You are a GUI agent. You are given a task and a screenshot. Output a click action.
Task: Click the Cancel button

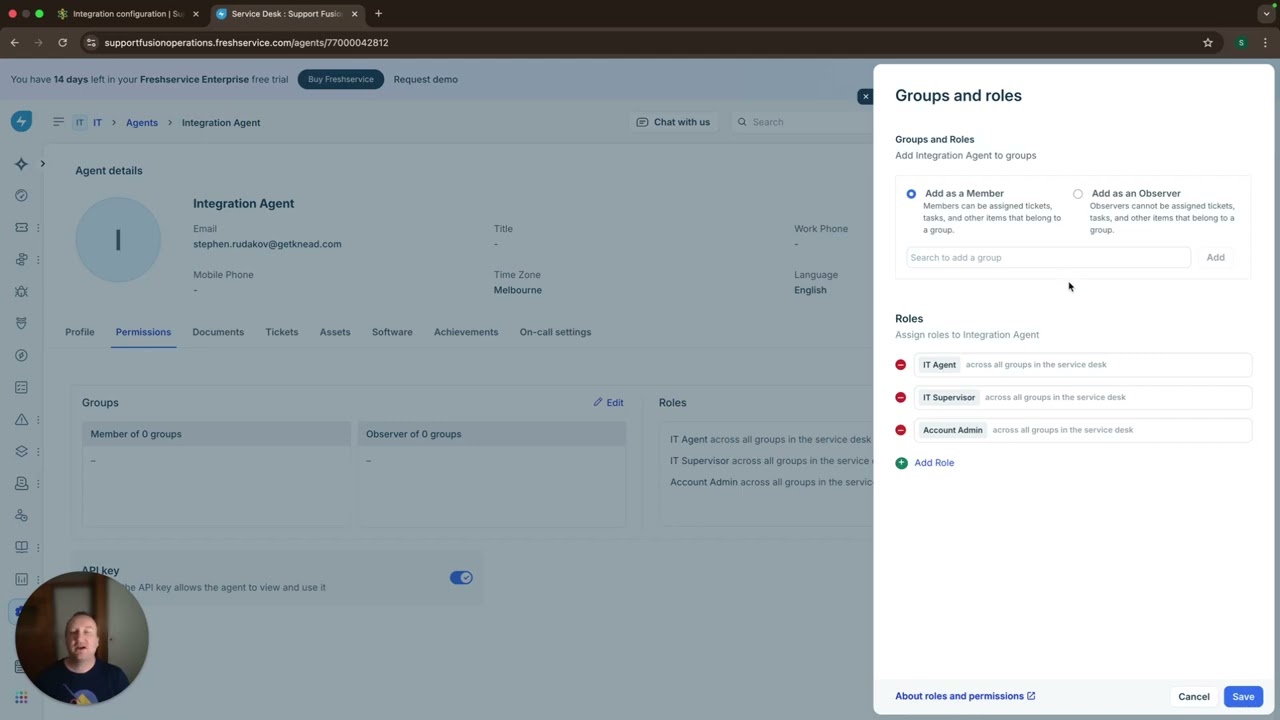coord(1194,697)
